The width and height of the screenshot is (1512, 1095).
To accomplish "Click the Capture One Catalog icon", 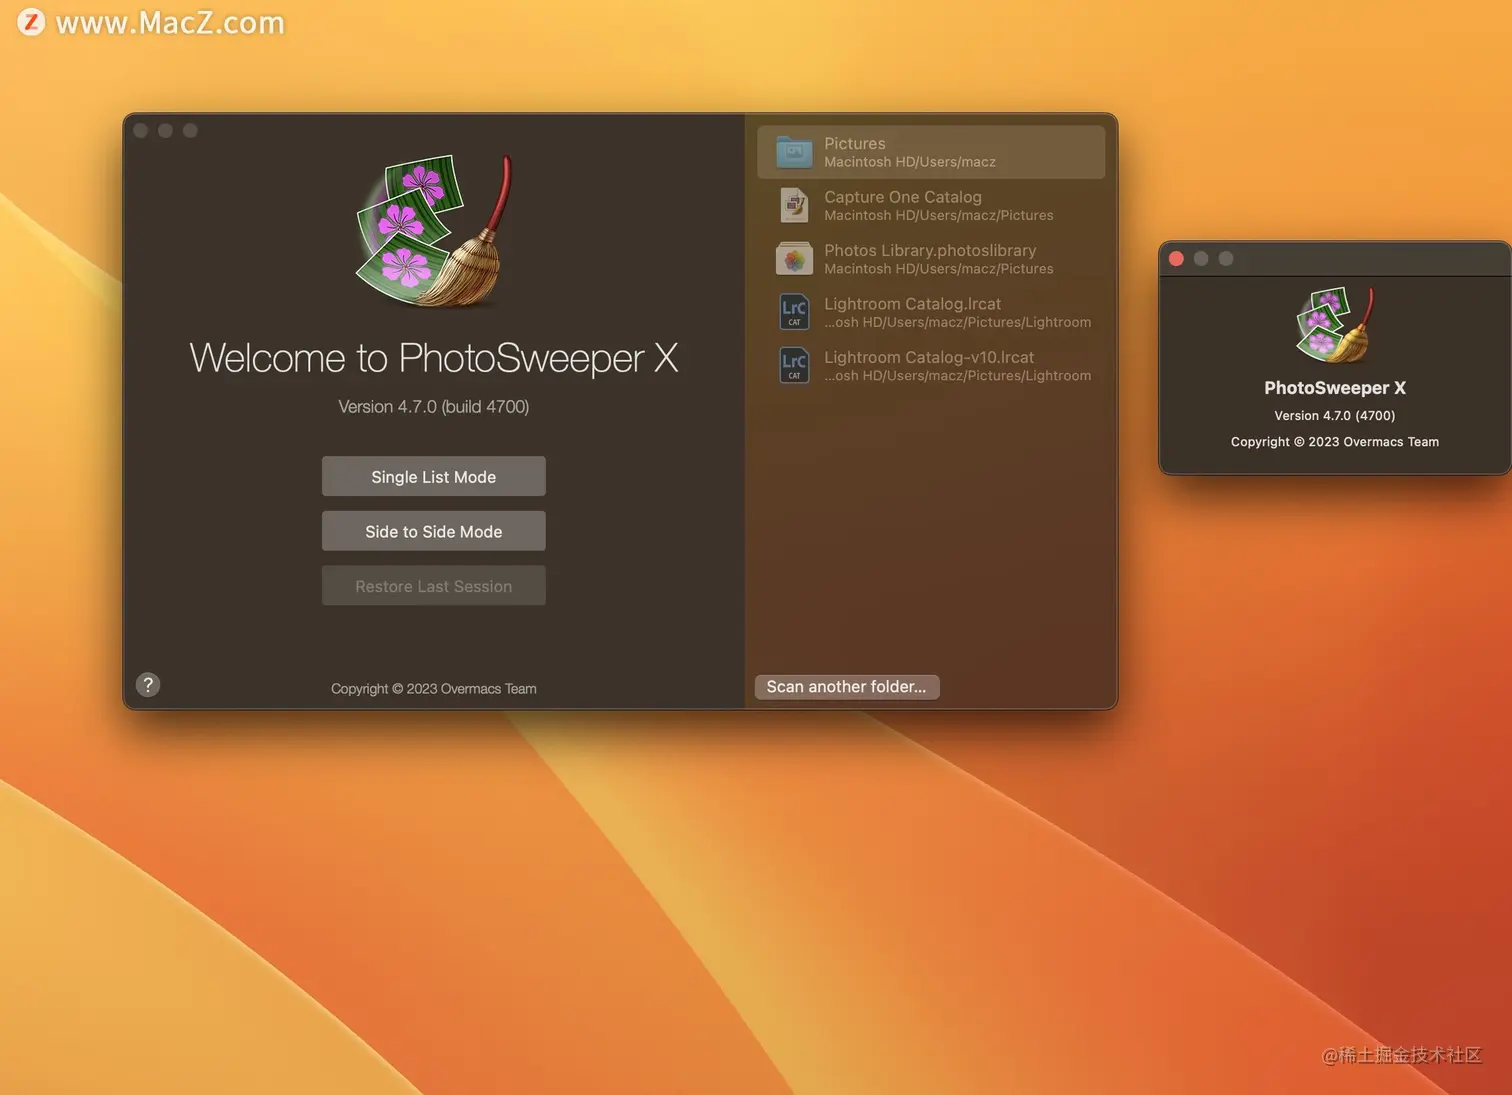I will [x=794, y=205].
